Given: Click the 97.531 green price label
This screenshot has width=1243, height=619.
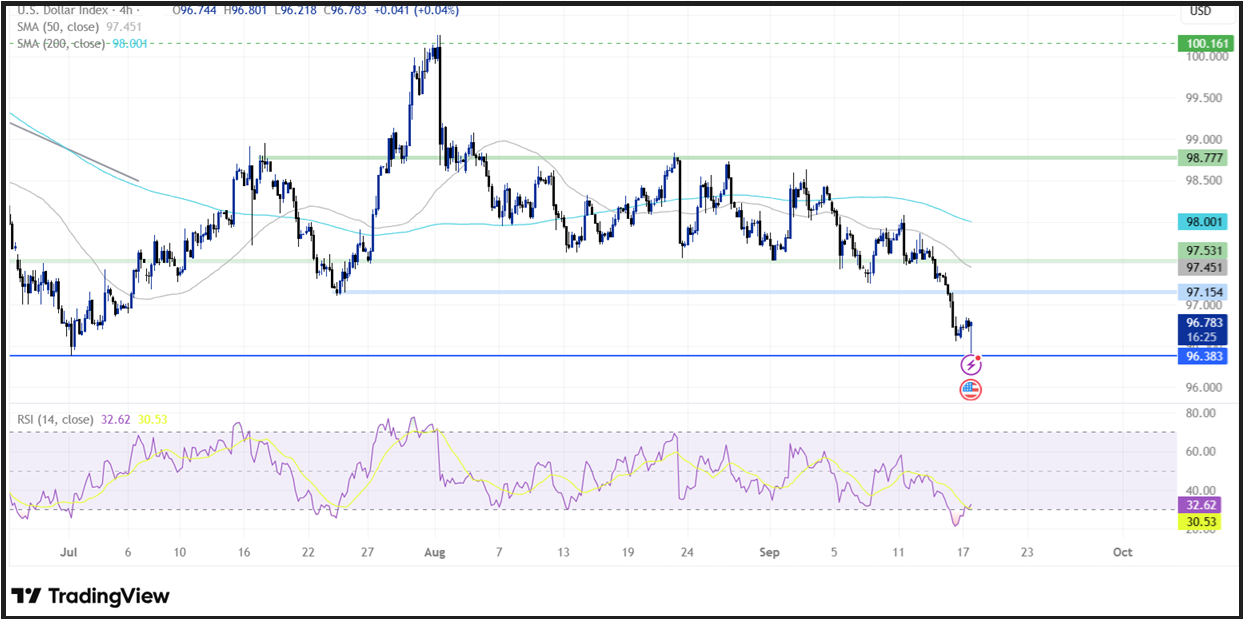Looking at the screenshot, I should coord(1205,251).
